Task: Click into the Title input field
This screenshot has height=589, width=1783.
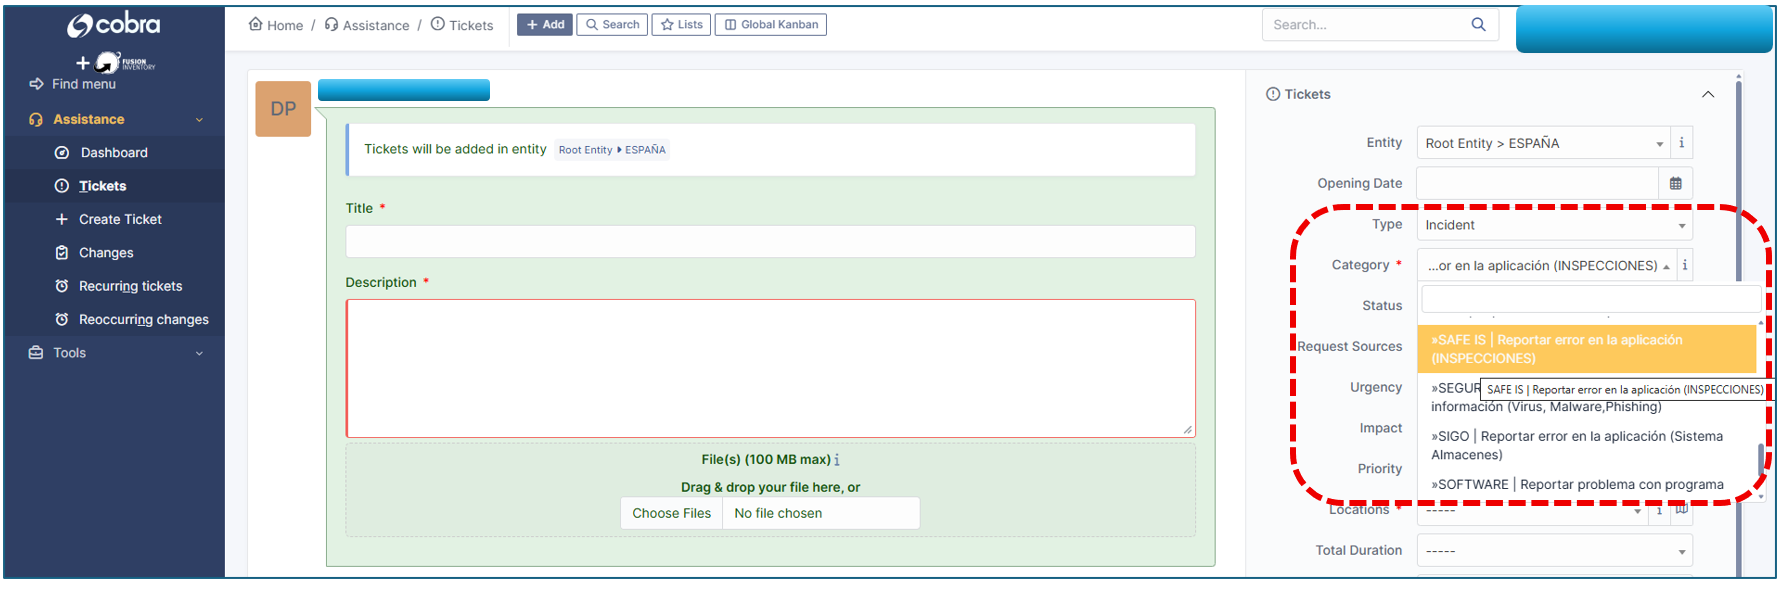Action: click(x=770, y=242)
